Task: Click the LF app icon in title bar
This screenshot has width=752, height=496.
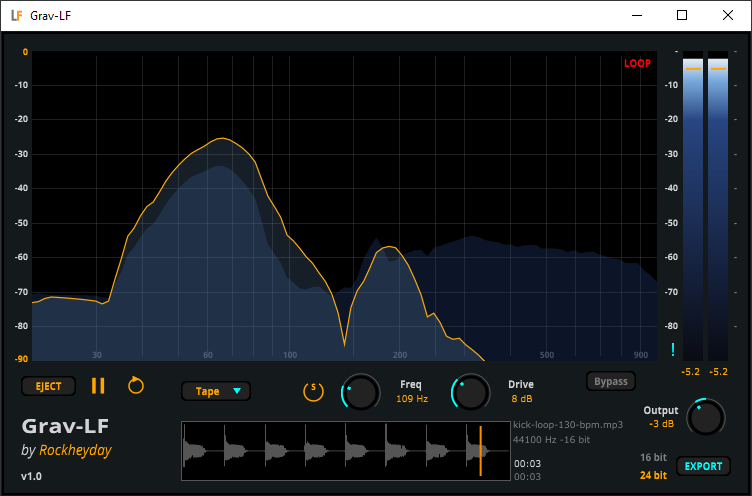Action: click(x=16, y=16)
